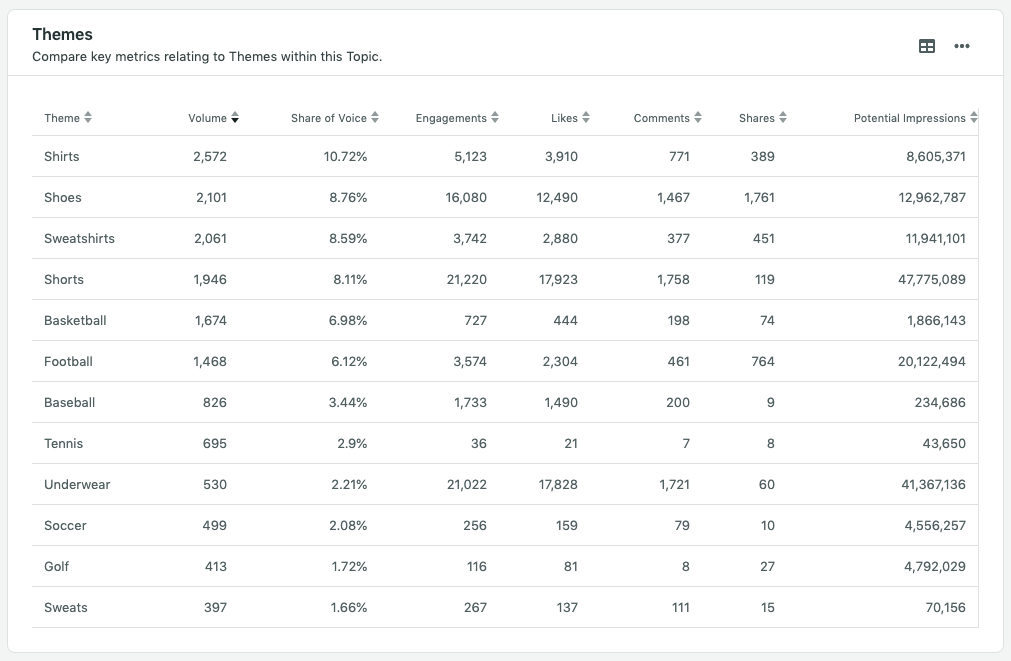Select the Underwear theme row name
1011x661 pixels.
click(77, 484)
